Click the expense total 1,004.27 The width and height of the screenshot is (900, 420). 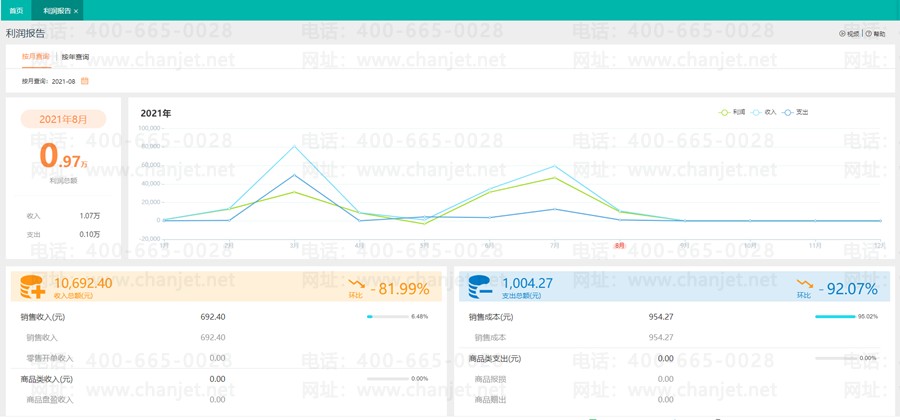(x=527, y=282)
